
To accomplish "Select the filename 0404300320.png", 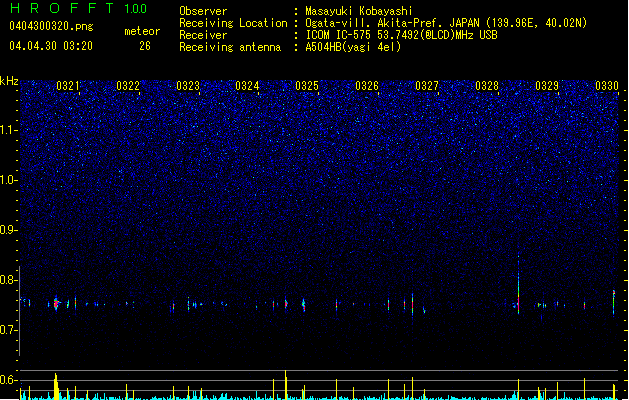I will pyautogui.click(x=51, y=26).
